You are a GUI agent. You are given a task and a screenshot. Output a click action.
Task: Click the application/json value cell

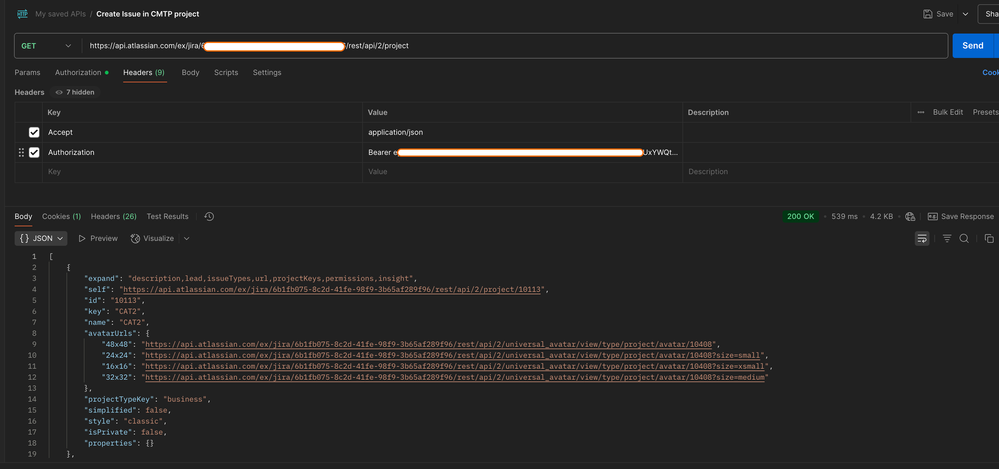pyautogui.click(x=522, y=133)
